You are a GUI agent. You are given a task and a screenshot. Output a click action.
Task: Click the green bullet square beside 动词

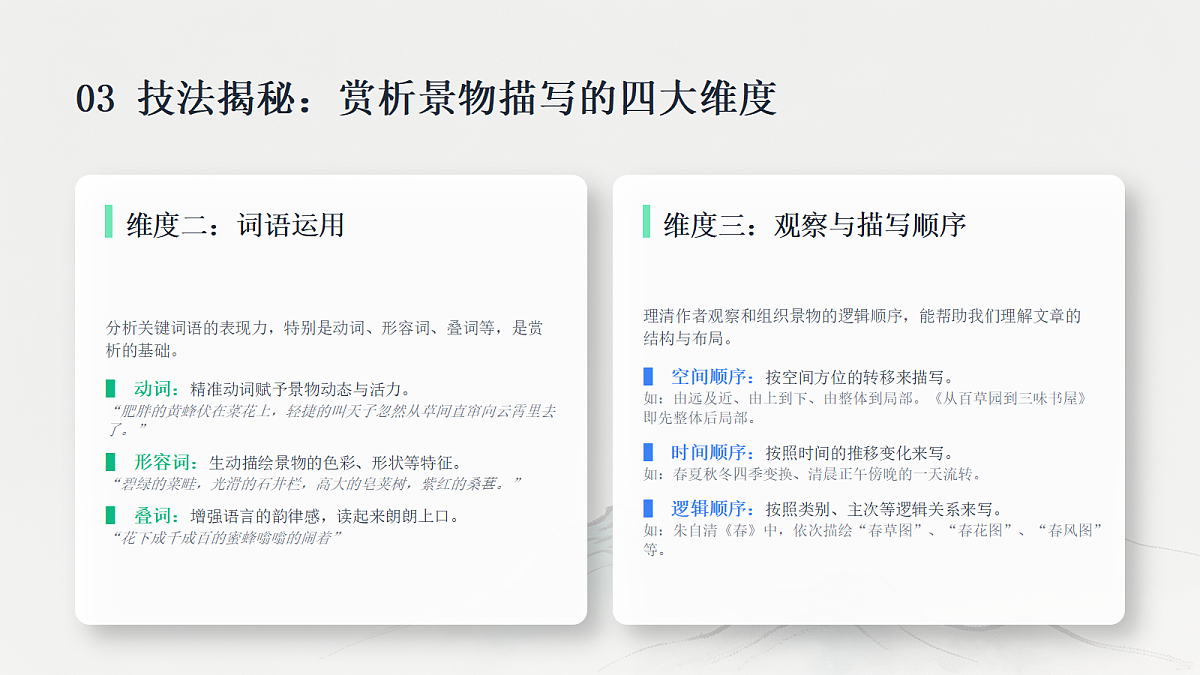(111, 388)
